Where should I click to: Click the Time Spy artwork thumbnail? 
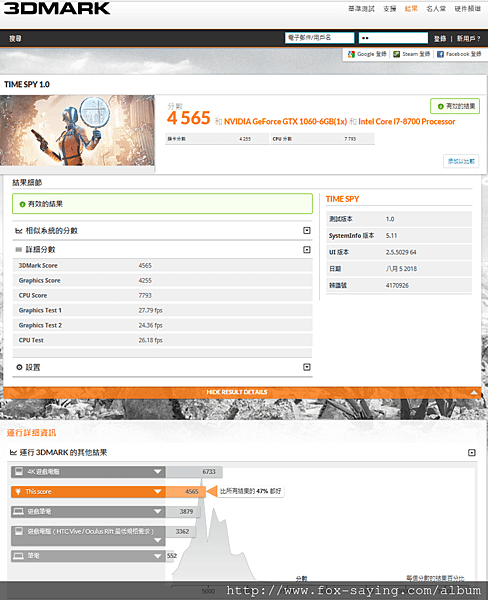click(x=77, y=130)
